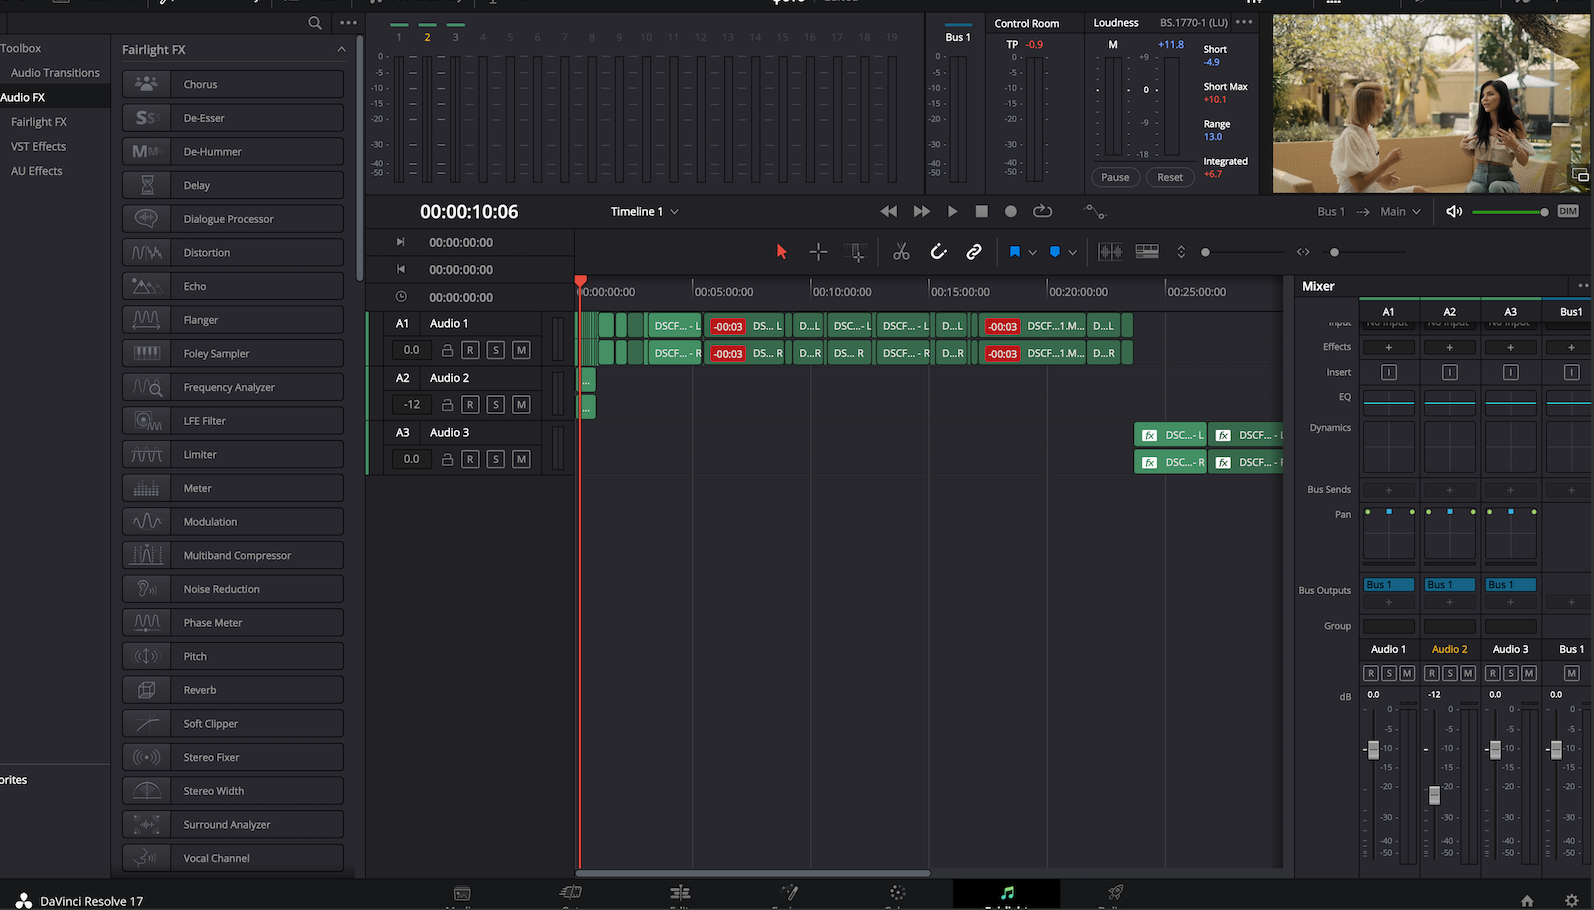The width and height of the screenshot is (1594, 910).
Task: Click the main timecode display 00:00:10:06
Action: coord(469,211)
